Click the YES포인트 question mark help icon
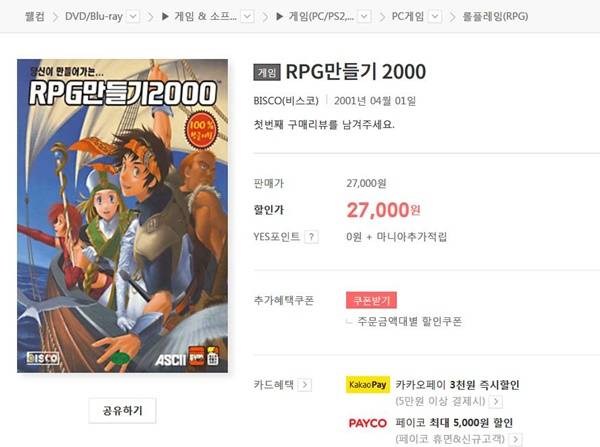 click(311, 237)
